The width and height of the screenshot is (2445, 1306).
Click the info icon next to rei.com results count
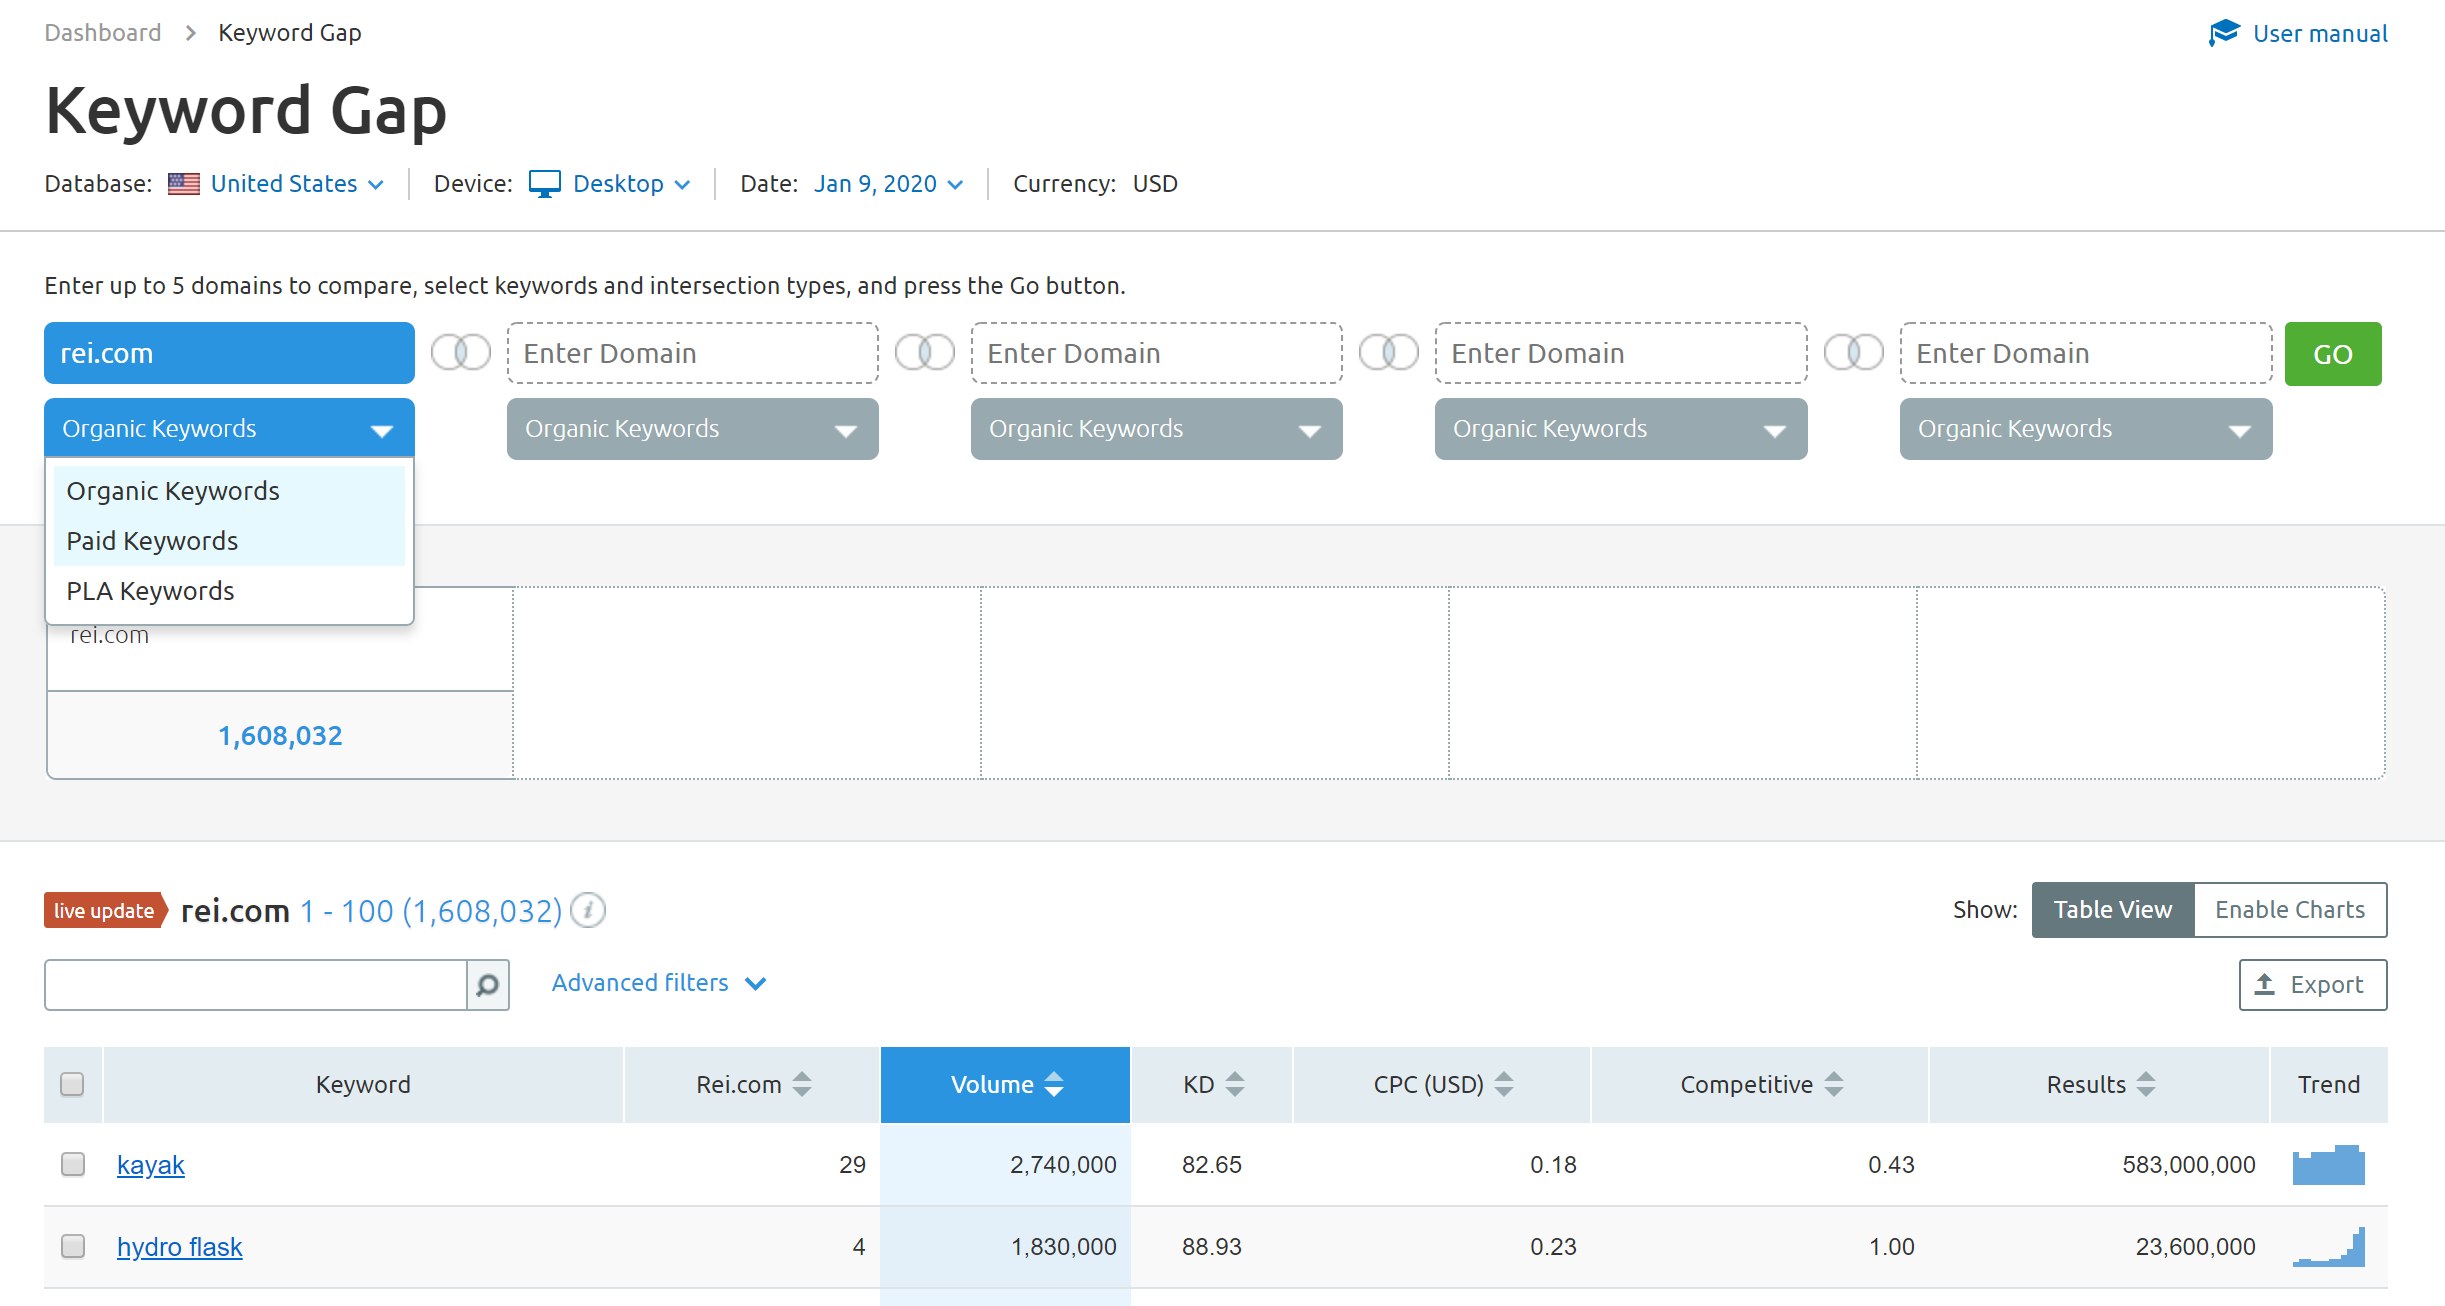click(x=588, y=910)
